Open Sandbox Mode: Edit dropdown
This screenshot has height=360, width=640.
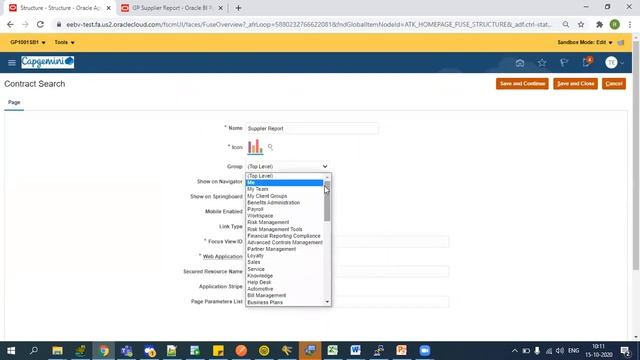click(x=585, y=42)
